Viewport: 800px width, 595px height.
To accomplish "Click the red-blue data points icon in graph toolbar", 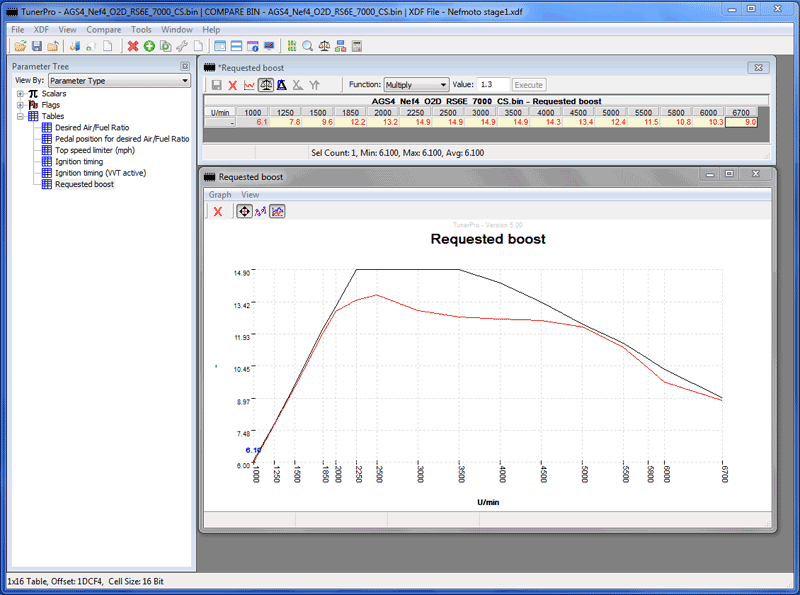I will click(x=261, y=211).
